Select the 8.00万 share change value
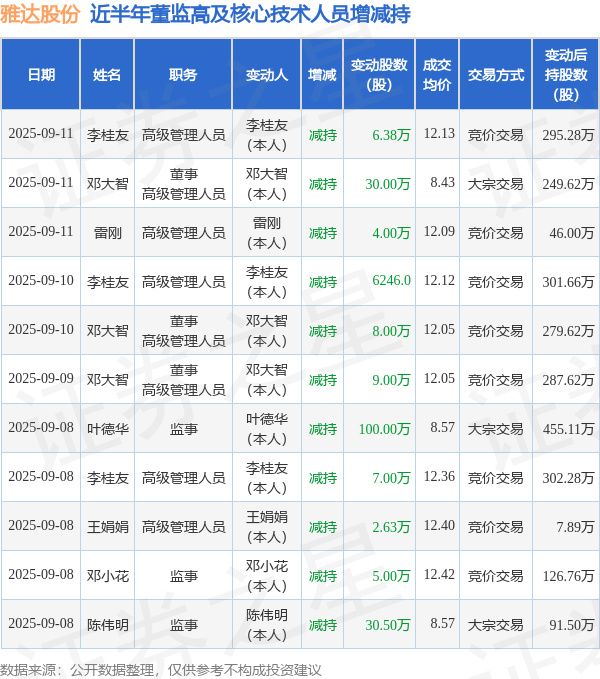Image resolution: width=600 pixels, height=679 pixels. pos(391,330)
